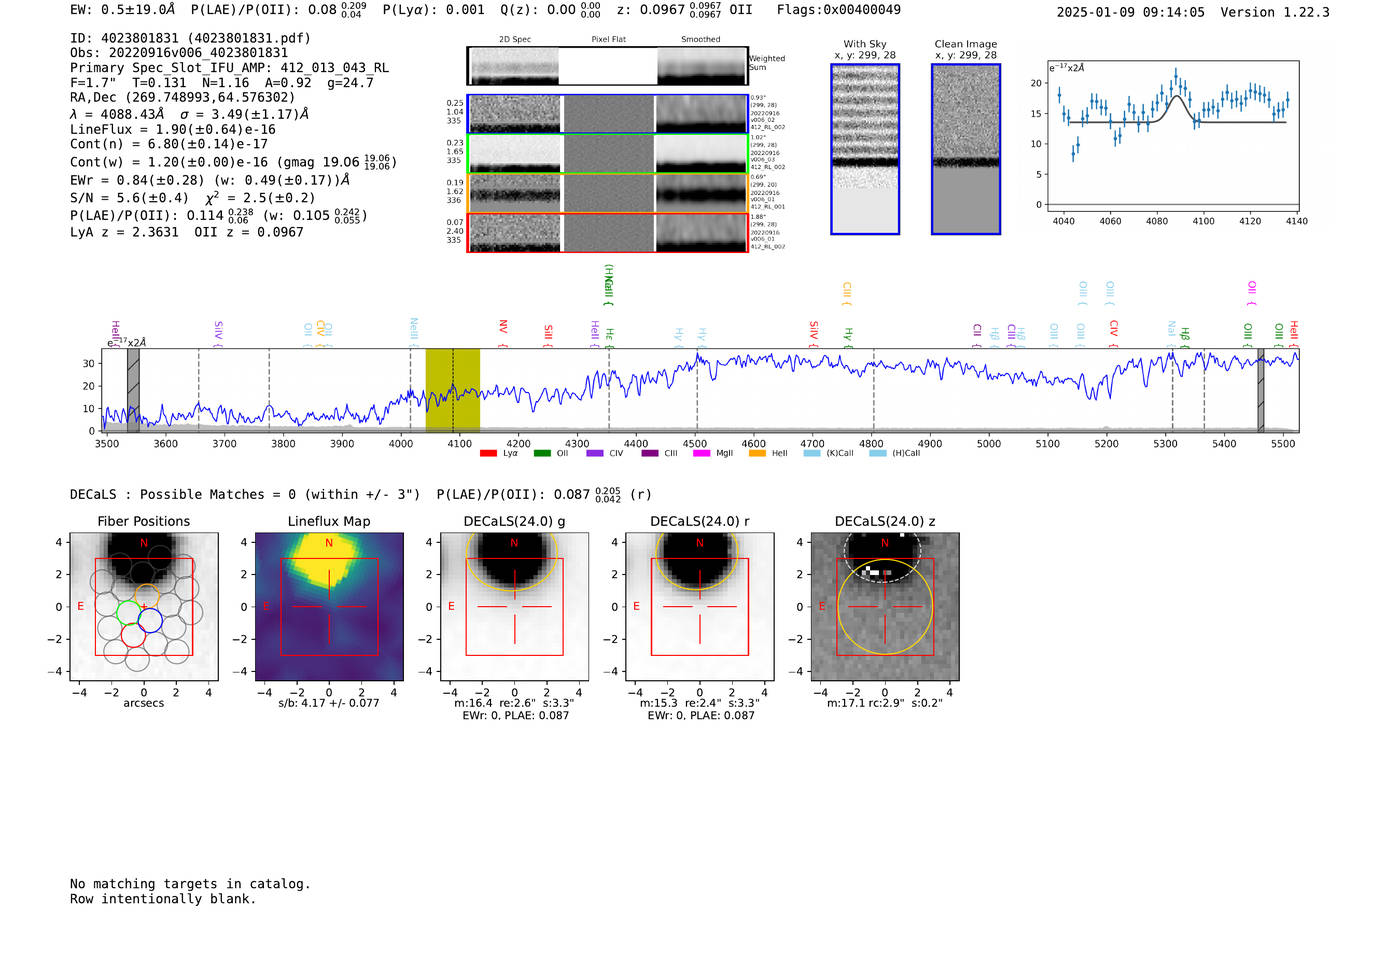The height and width of the screenshot is (953, 1400).
Task: Click the red Lyα legend swatch
Action: click(488, 453)
